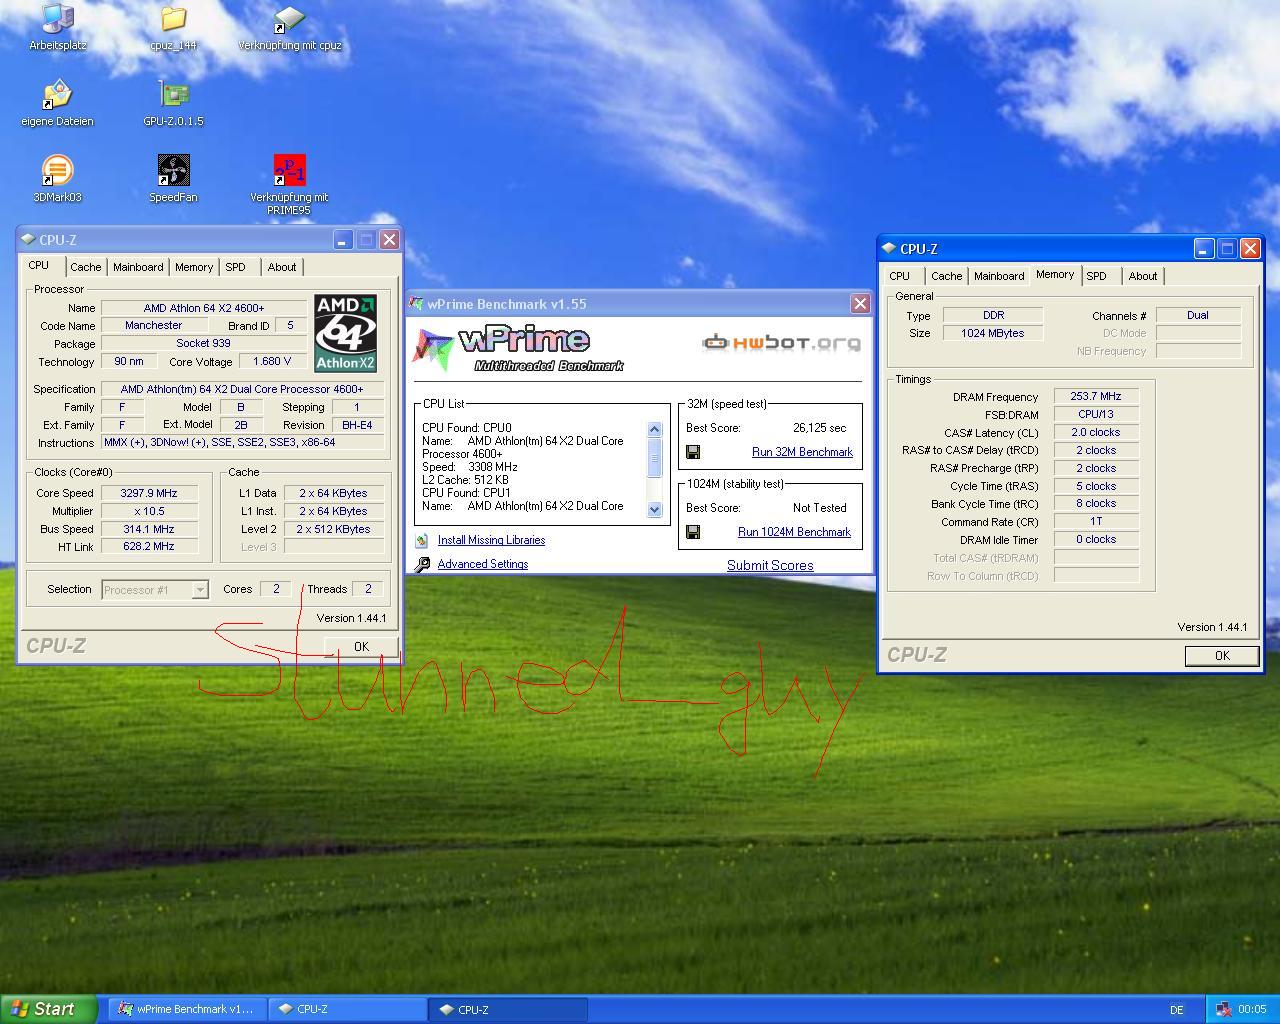The image size is (1280, 1024).
Task: Open Advanced Settings link
Action: (483, 564)
